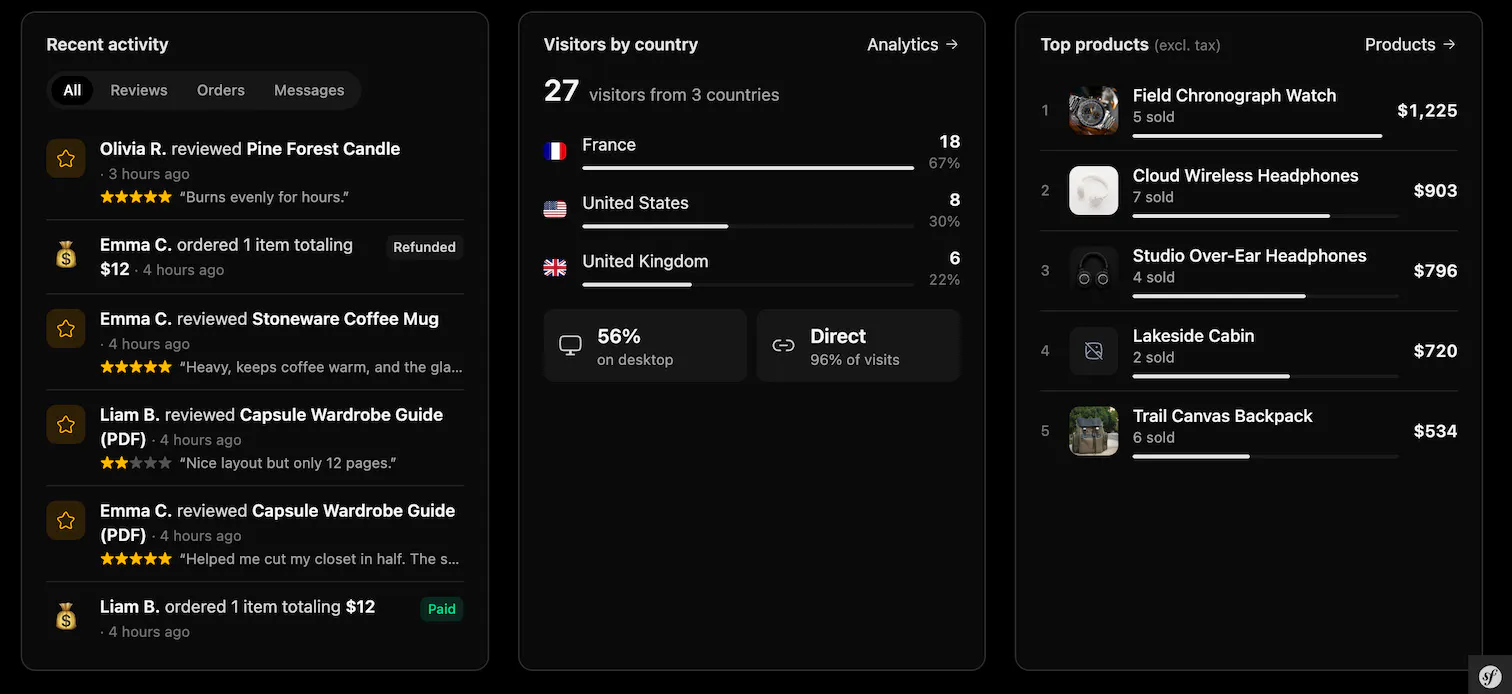Click the "2 sold" label under Lakeside Cabin
This screenshot has width=1512, height=694.
[x=1153, y=357]
